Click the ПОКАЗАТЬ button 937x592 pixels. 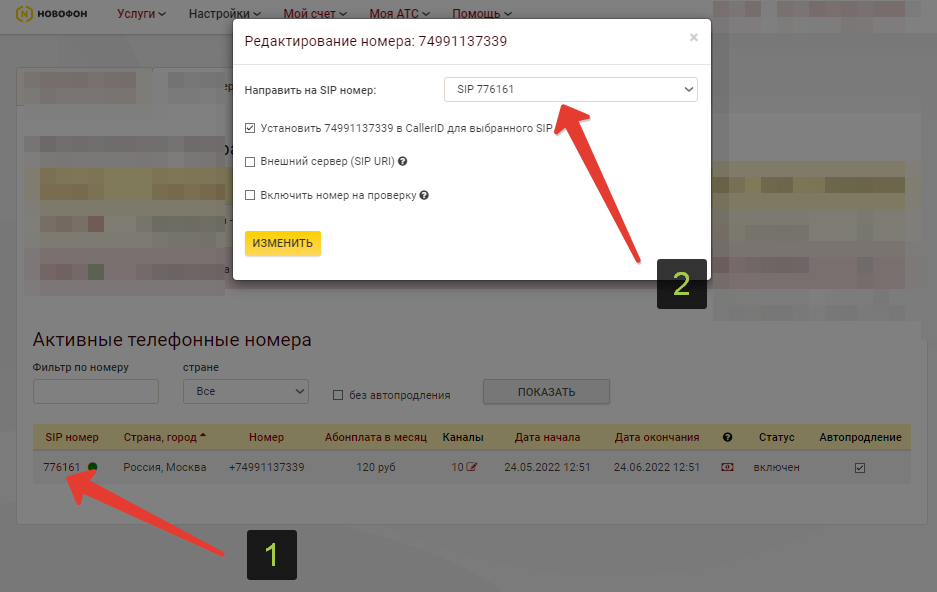[x=546, y=392]
